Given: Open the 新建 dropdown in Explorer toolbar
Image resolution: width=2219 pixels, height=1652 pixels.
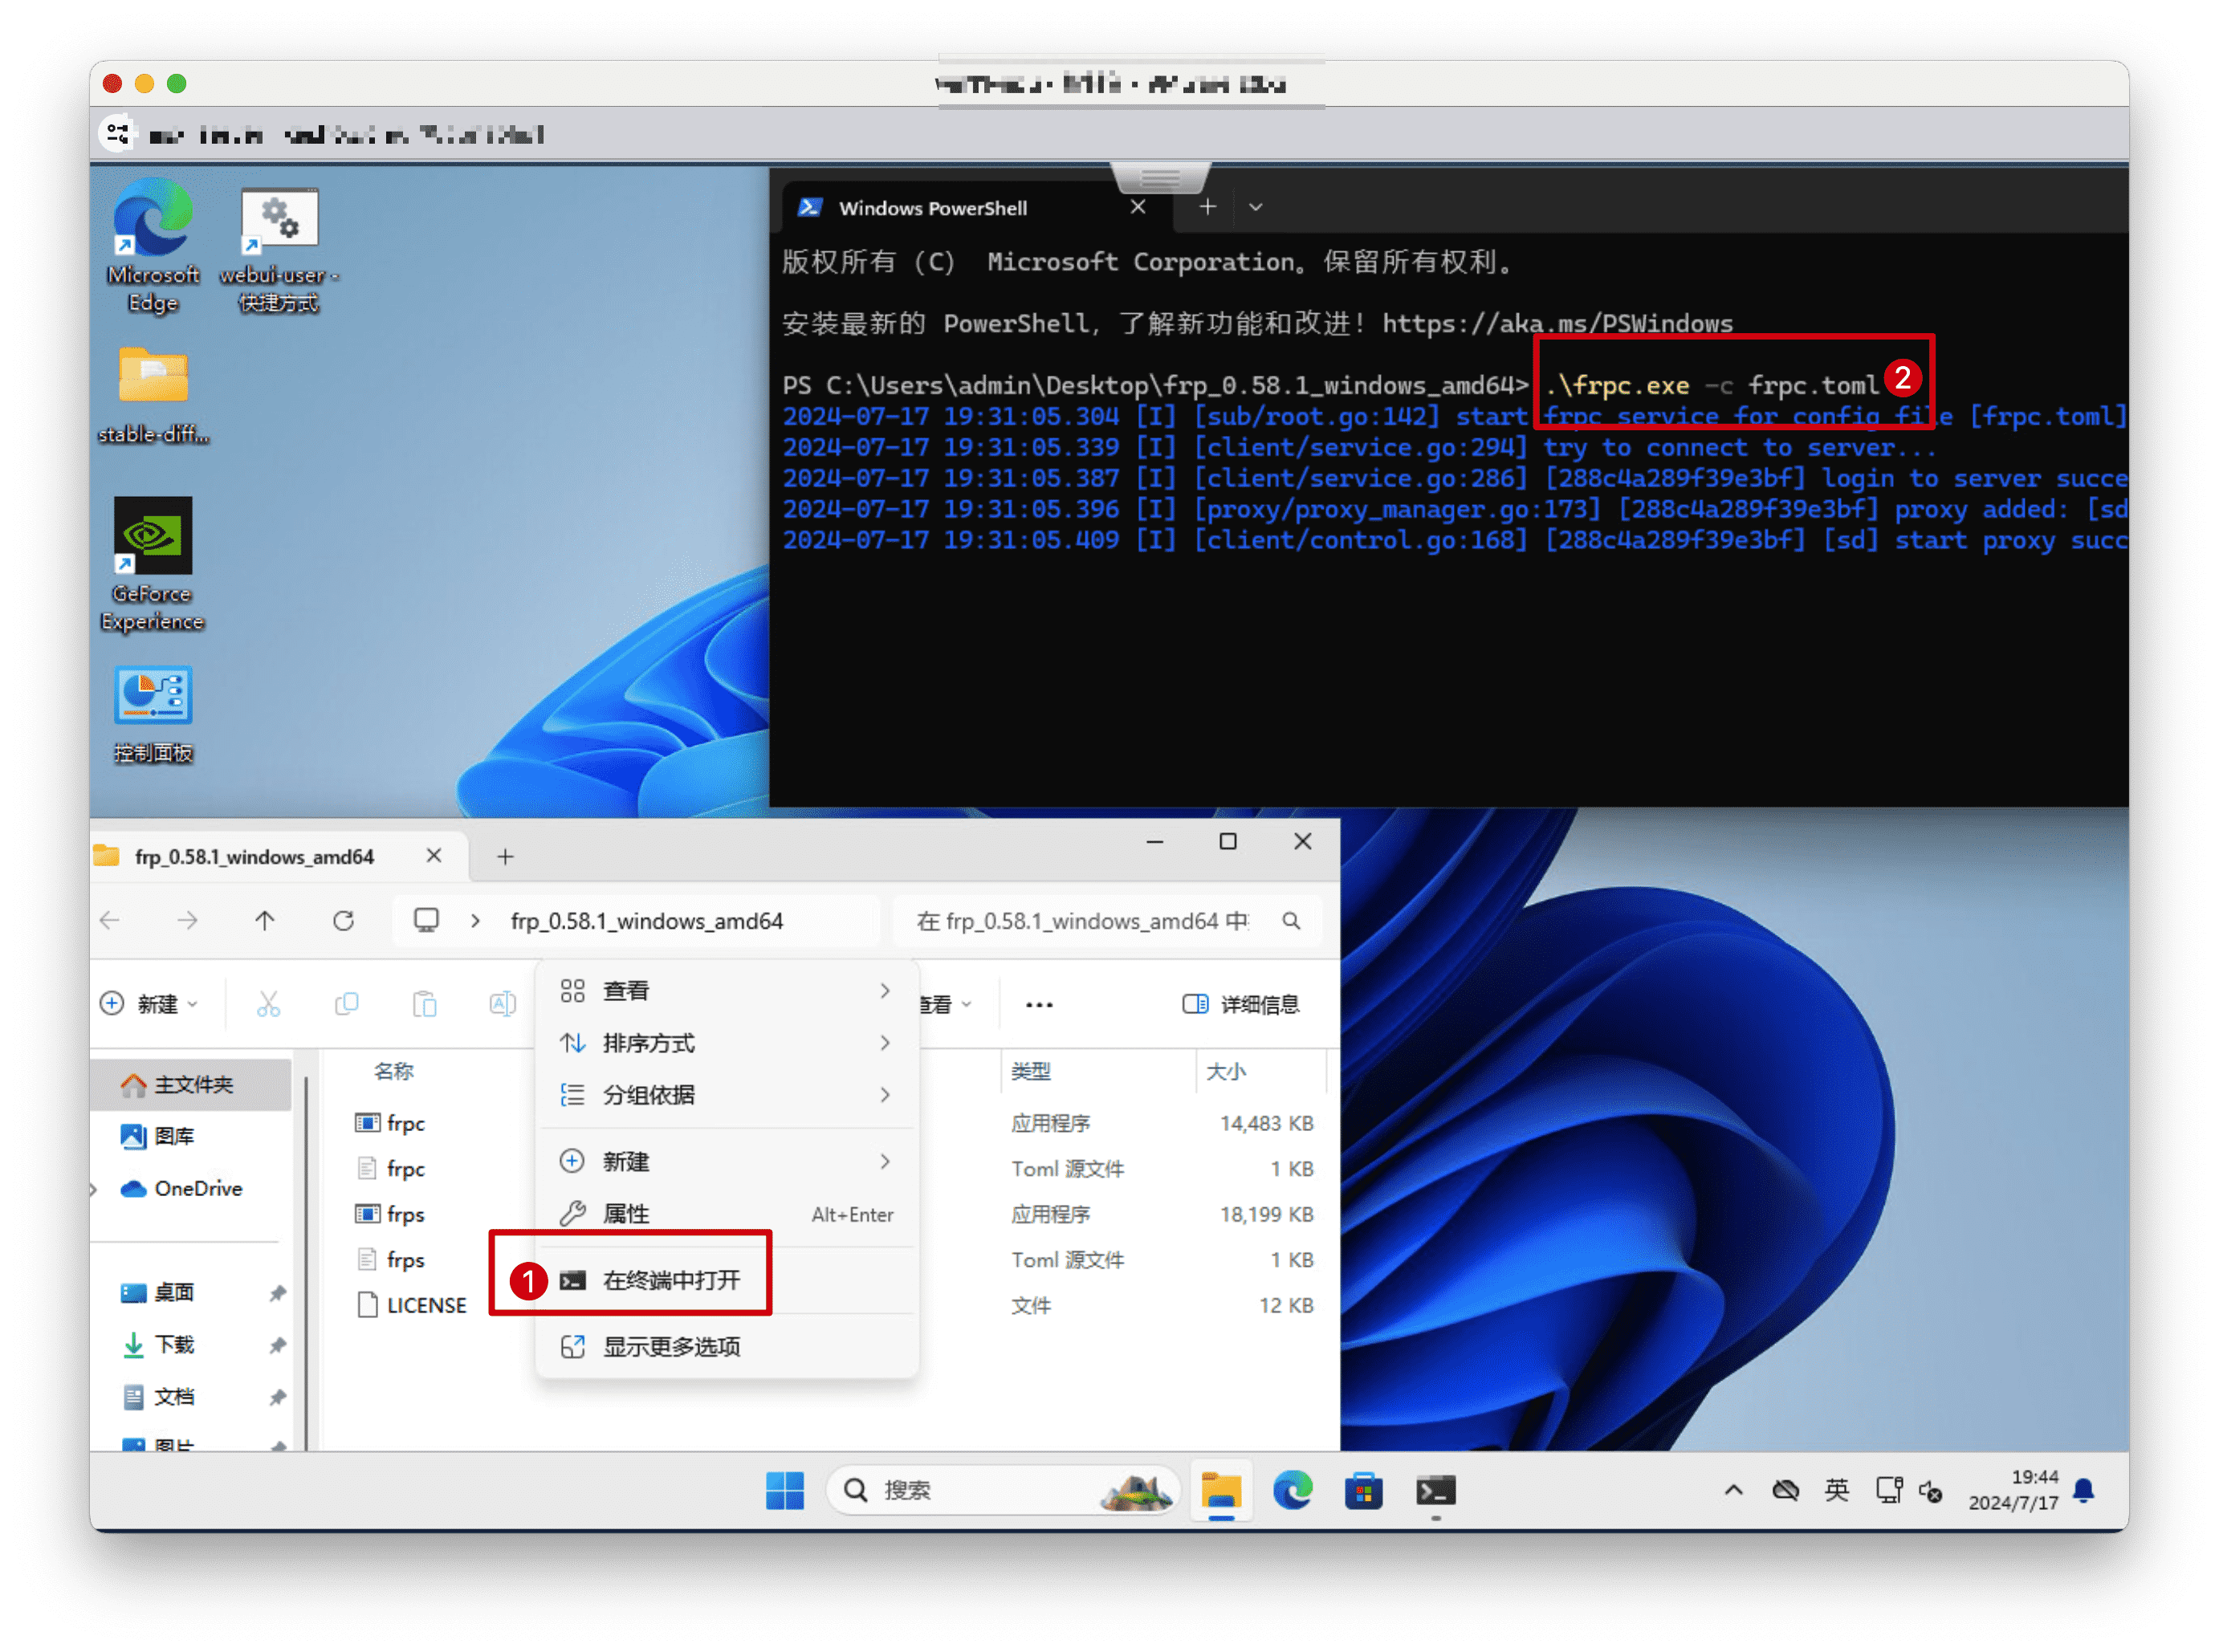Looking at the screenshot, I should click(x=150, y=1003).
